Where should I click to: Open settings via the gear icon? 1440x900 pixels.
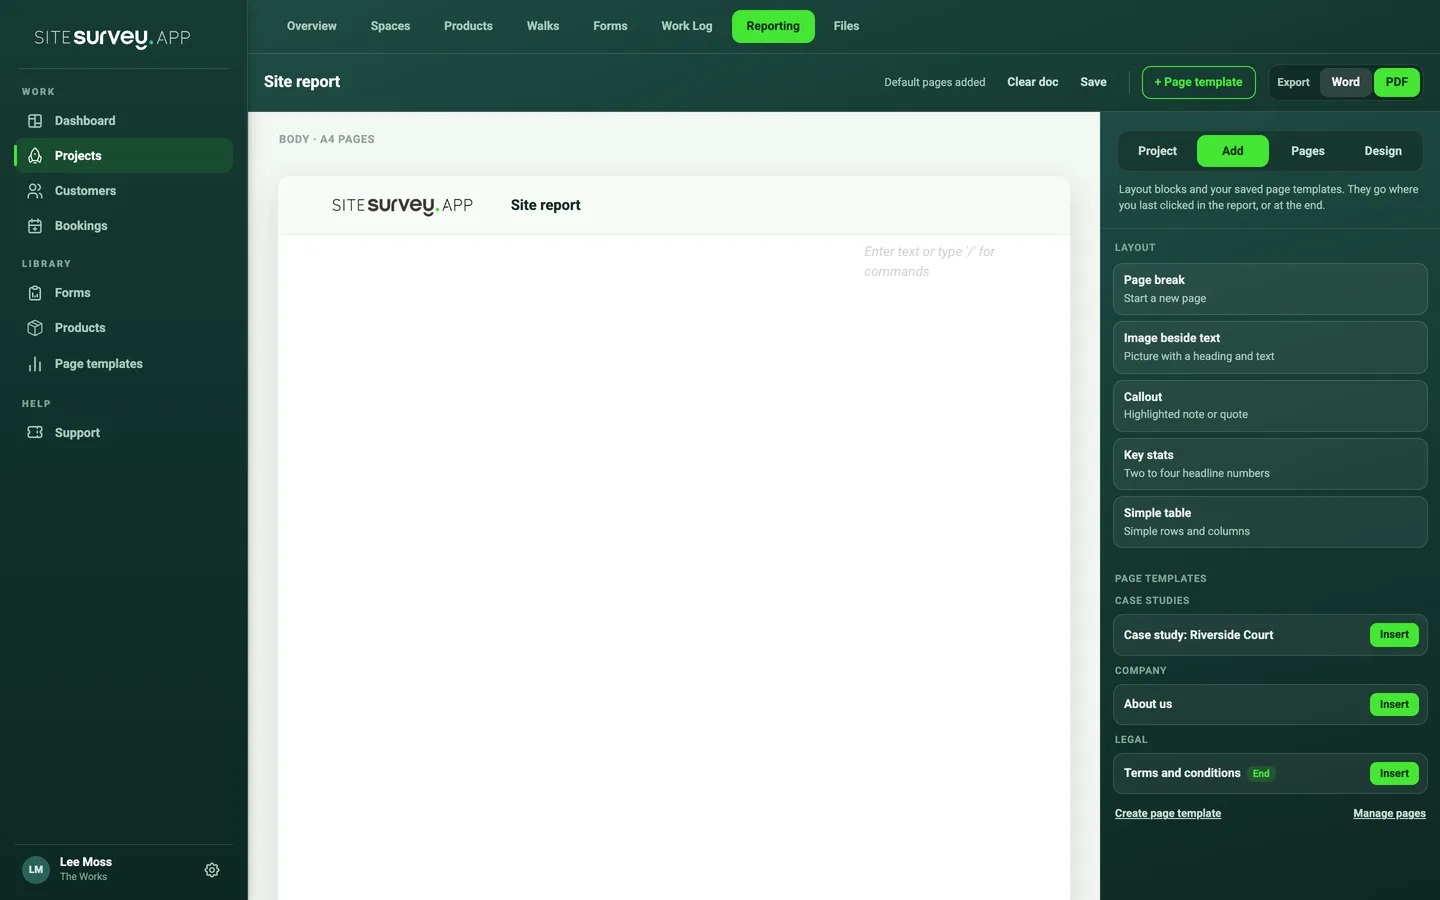[x=212, y=870]
